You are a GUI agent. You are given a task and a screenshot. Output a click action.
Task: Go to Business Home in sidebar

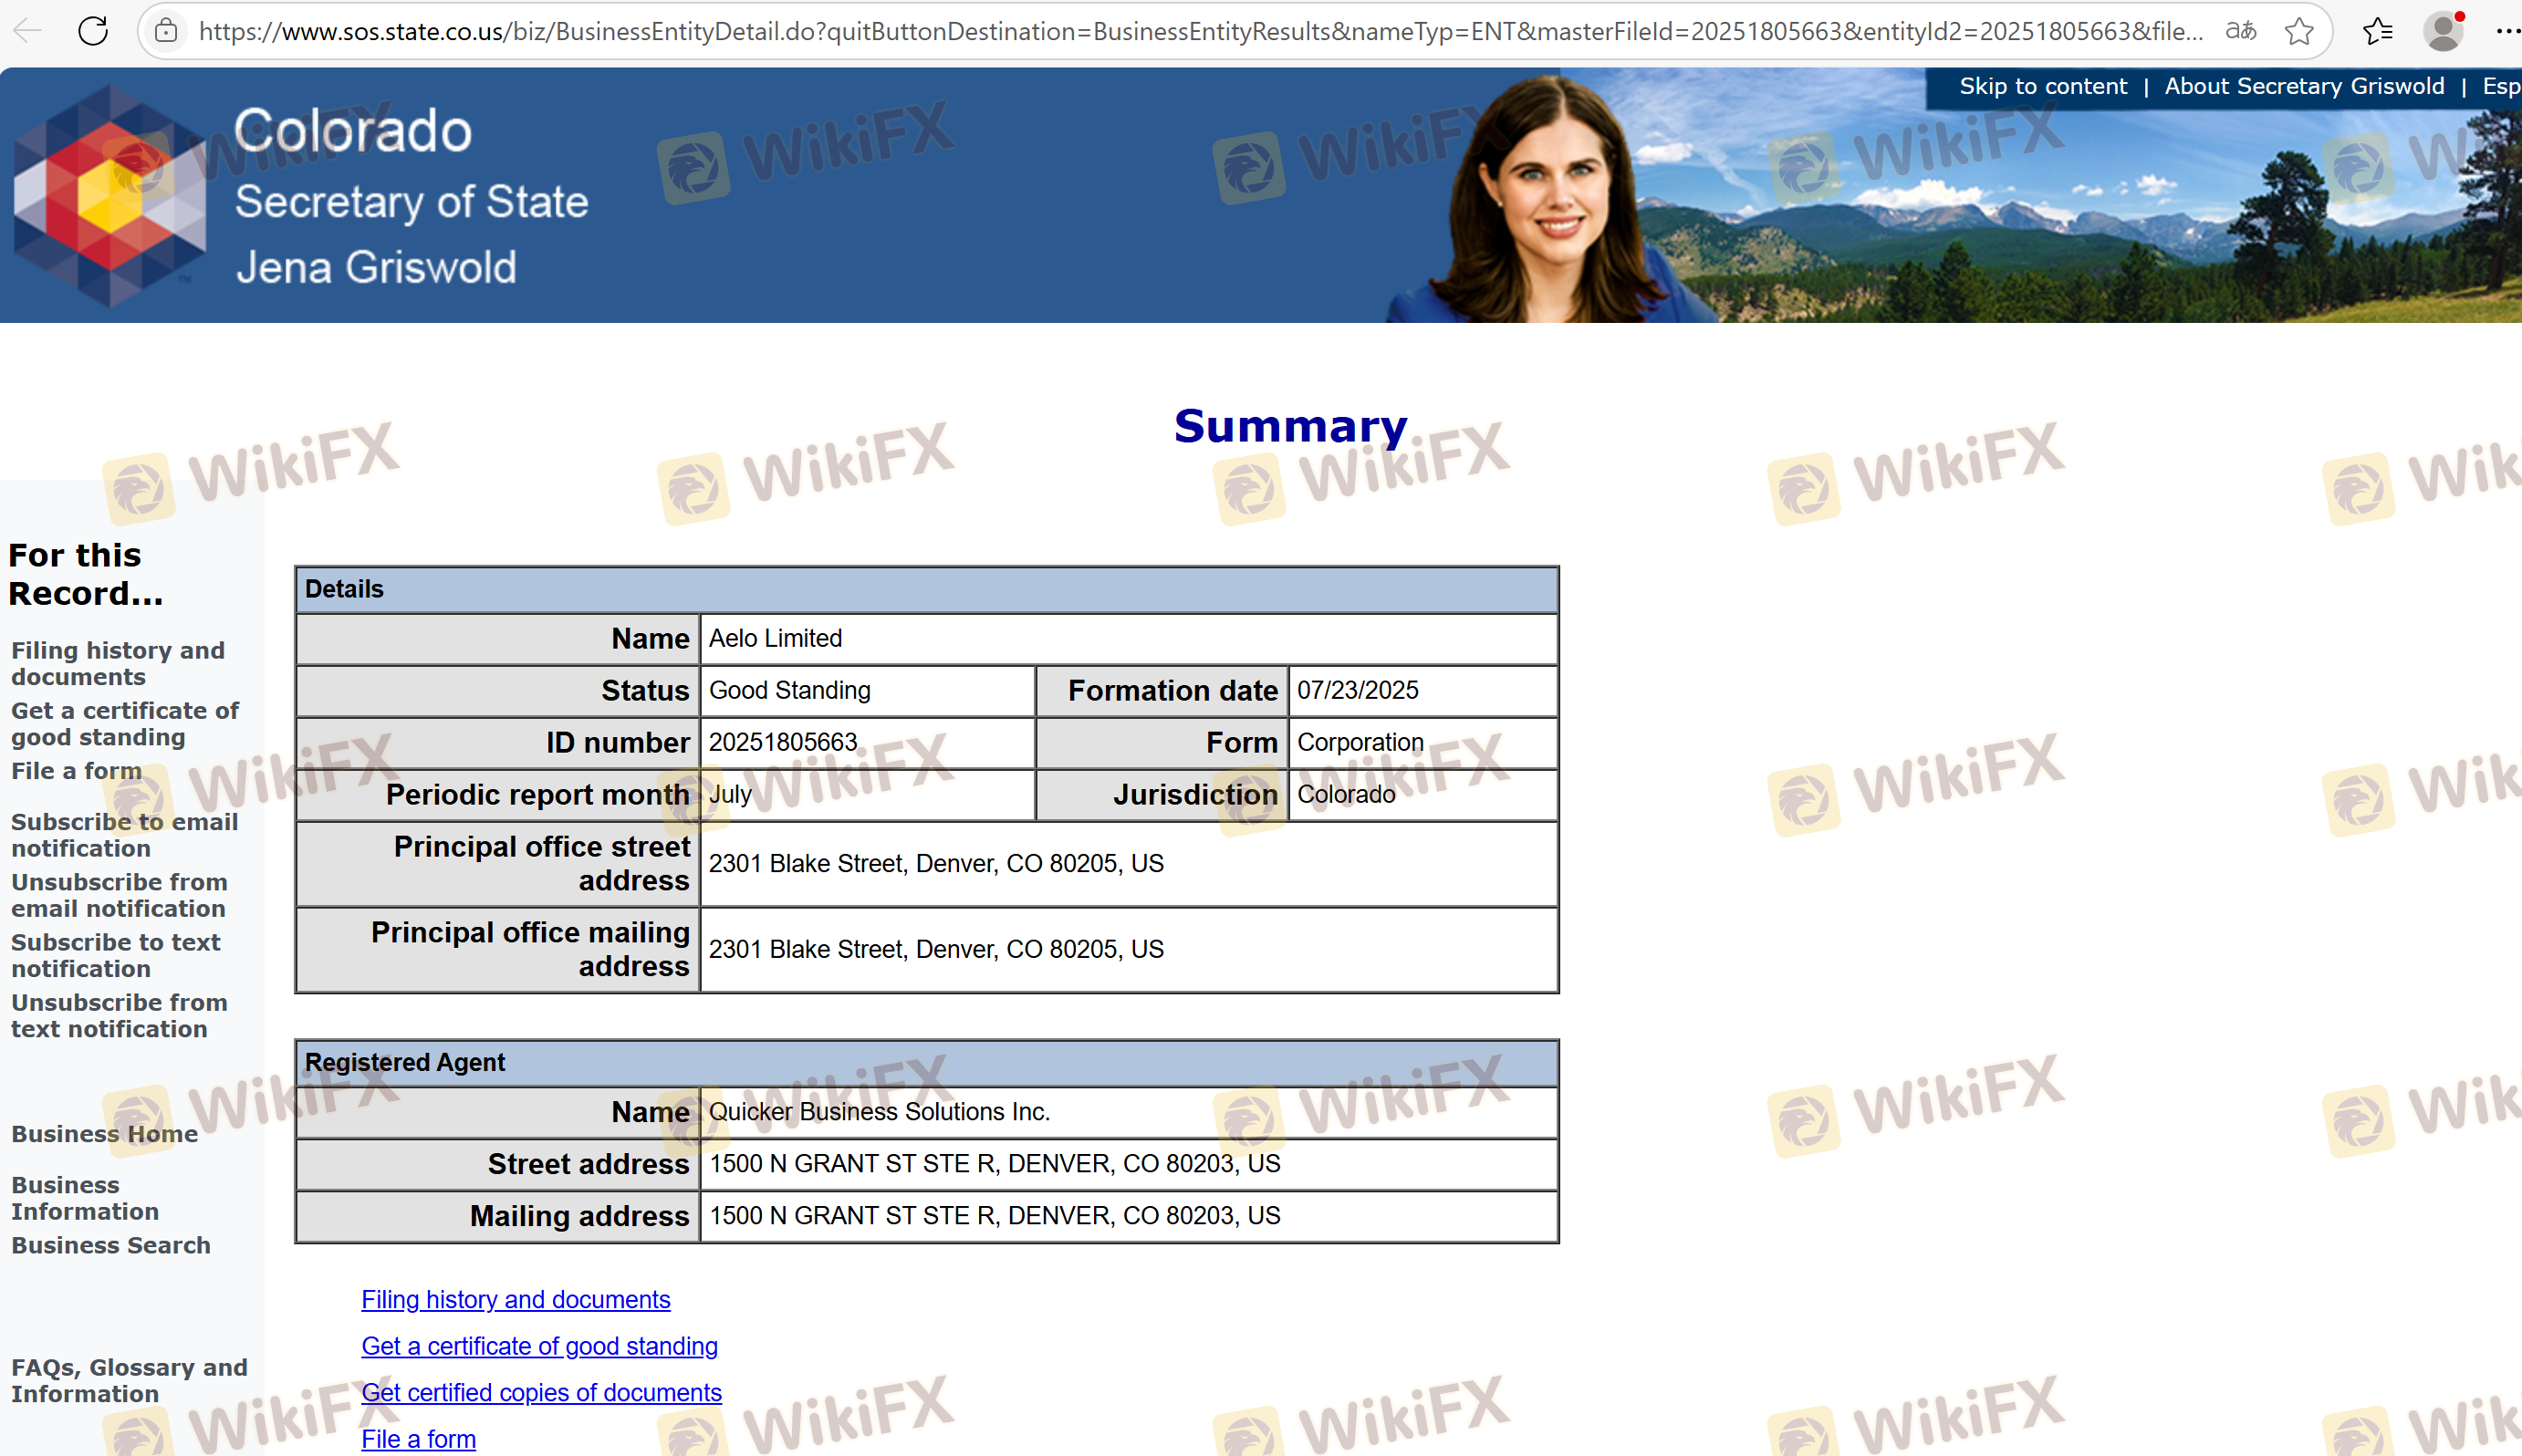tap(104, 1133)
